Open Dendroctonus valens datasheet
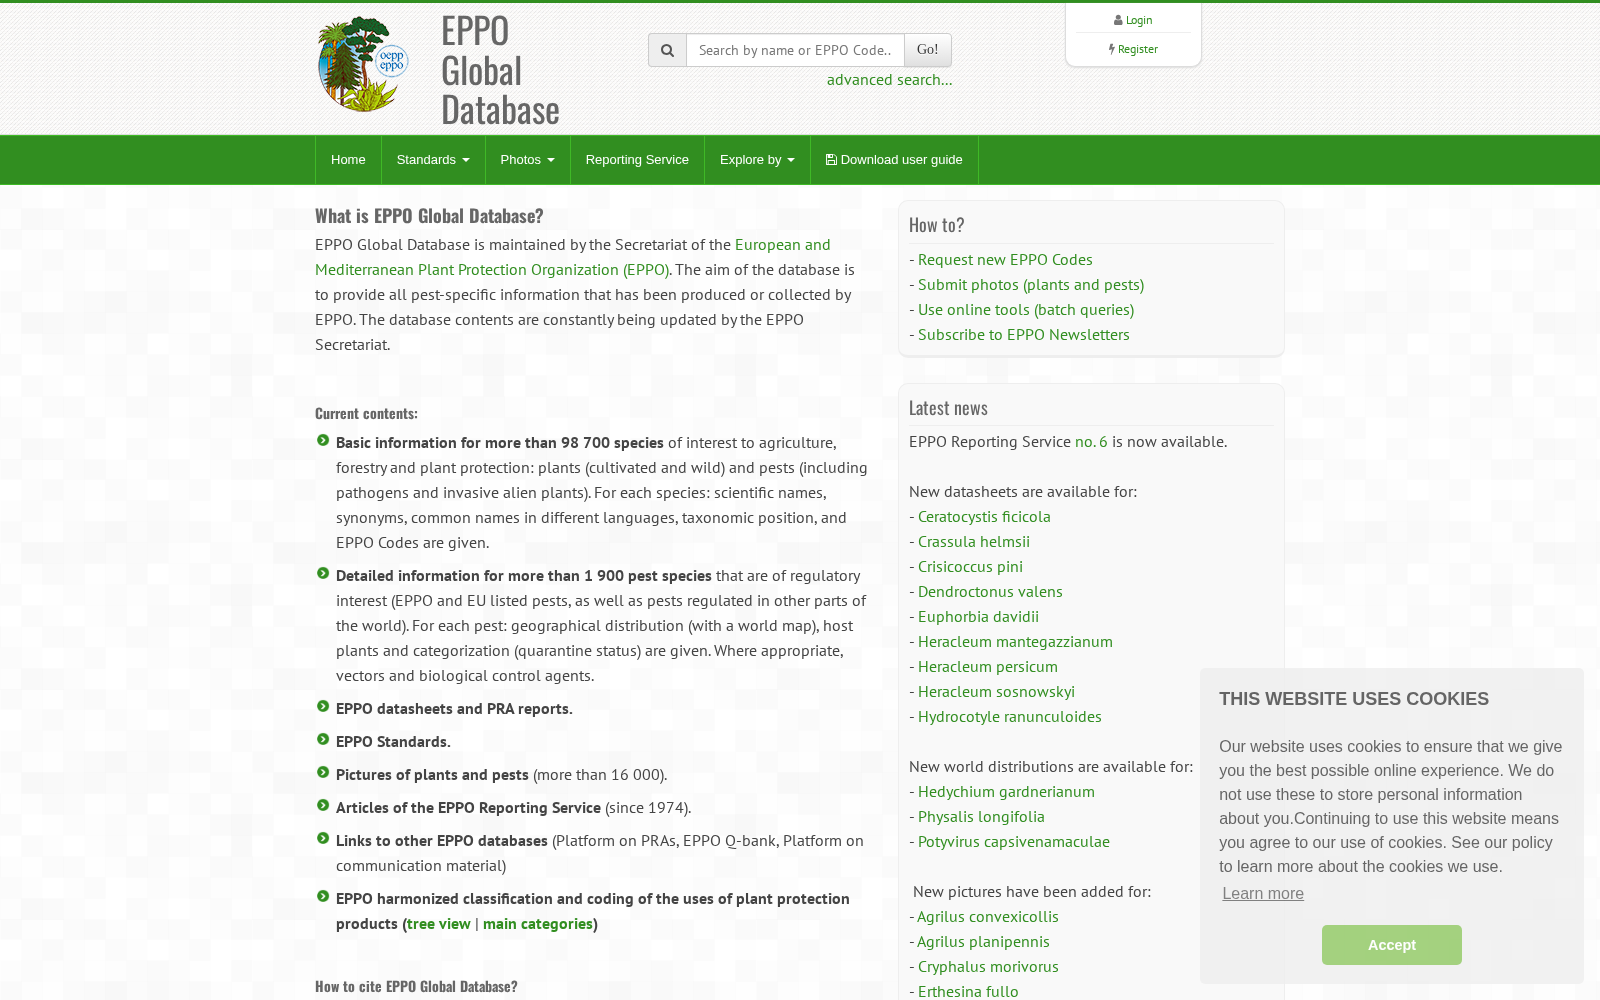The image size is (1600, 1000). pos(990,591)
